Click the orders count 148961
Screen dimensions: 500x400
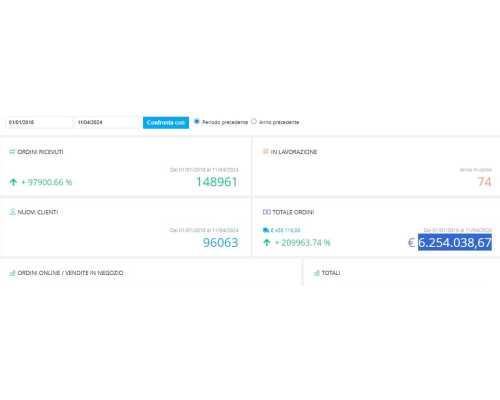217,182
